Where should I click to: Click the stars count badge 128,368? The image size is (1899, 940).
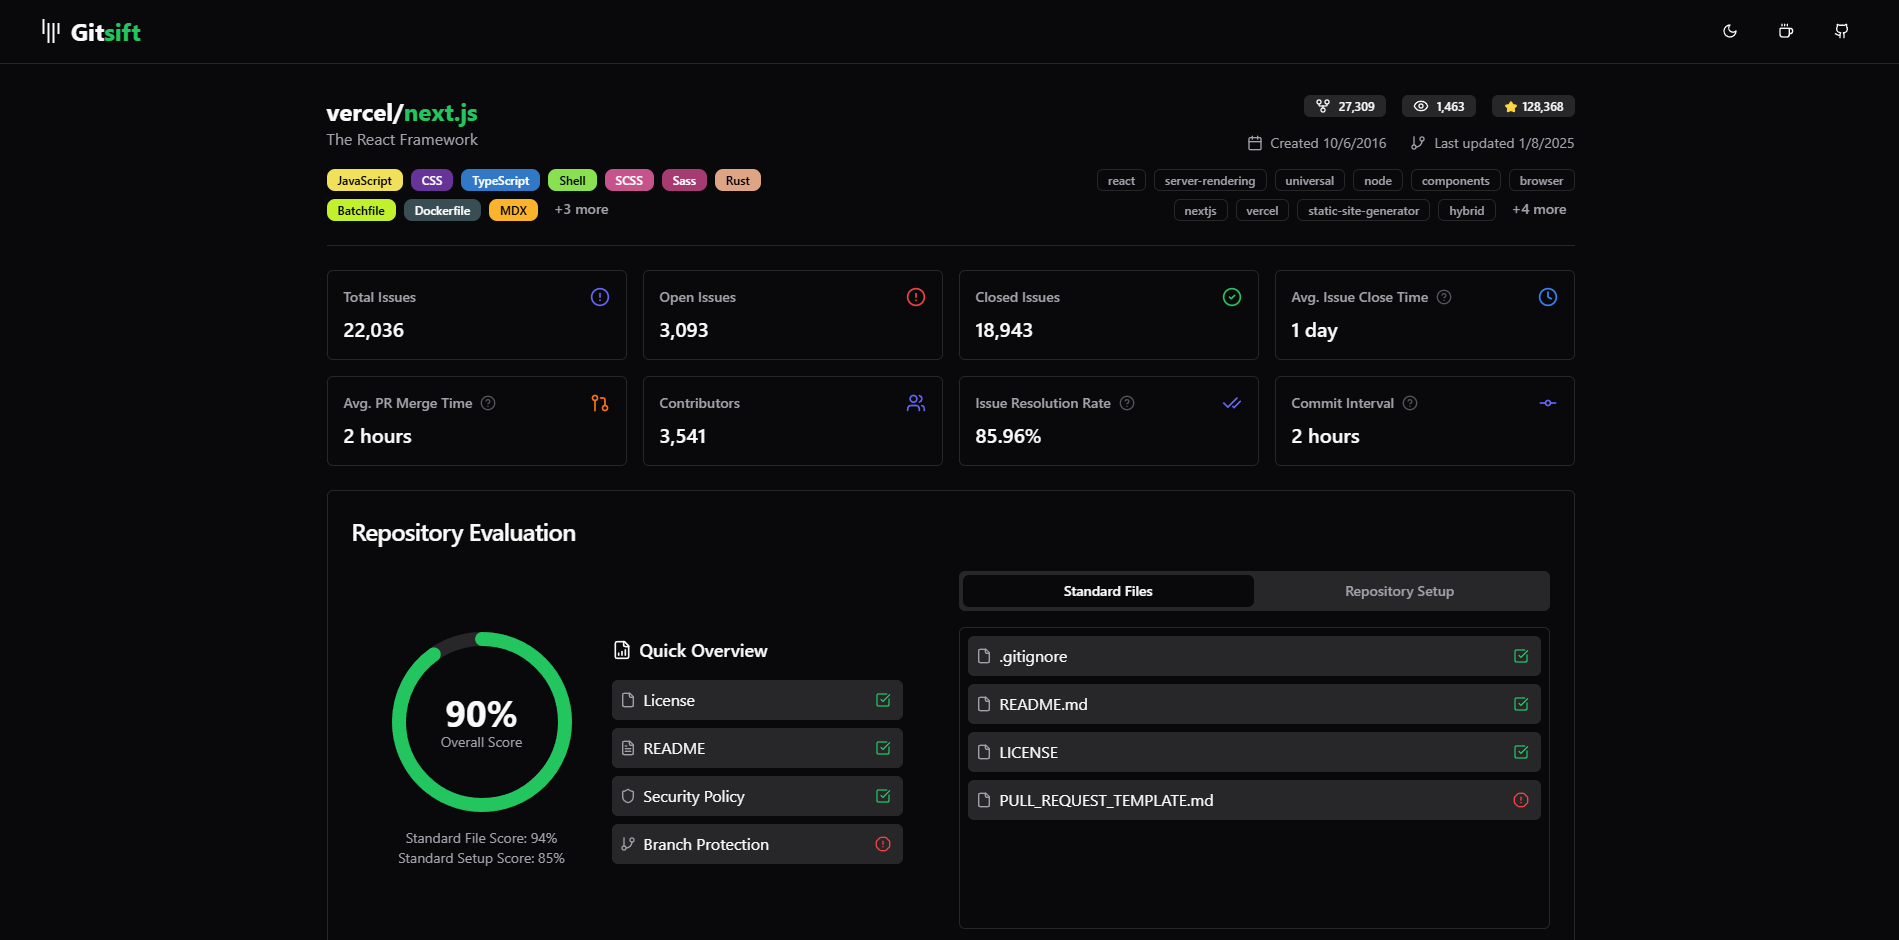[x=1533, y=106]
